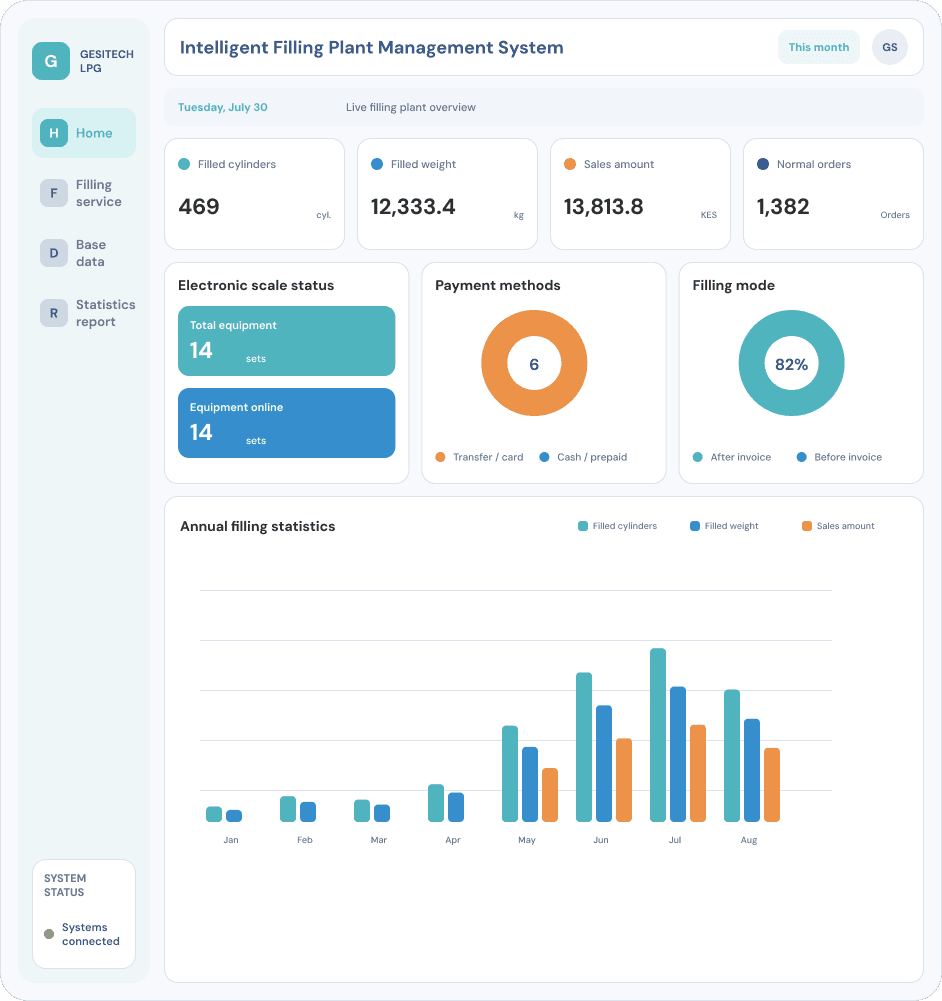Click the Statistics report R icon
Viewport: 942px width, 1001px height.
click(54, 313)
